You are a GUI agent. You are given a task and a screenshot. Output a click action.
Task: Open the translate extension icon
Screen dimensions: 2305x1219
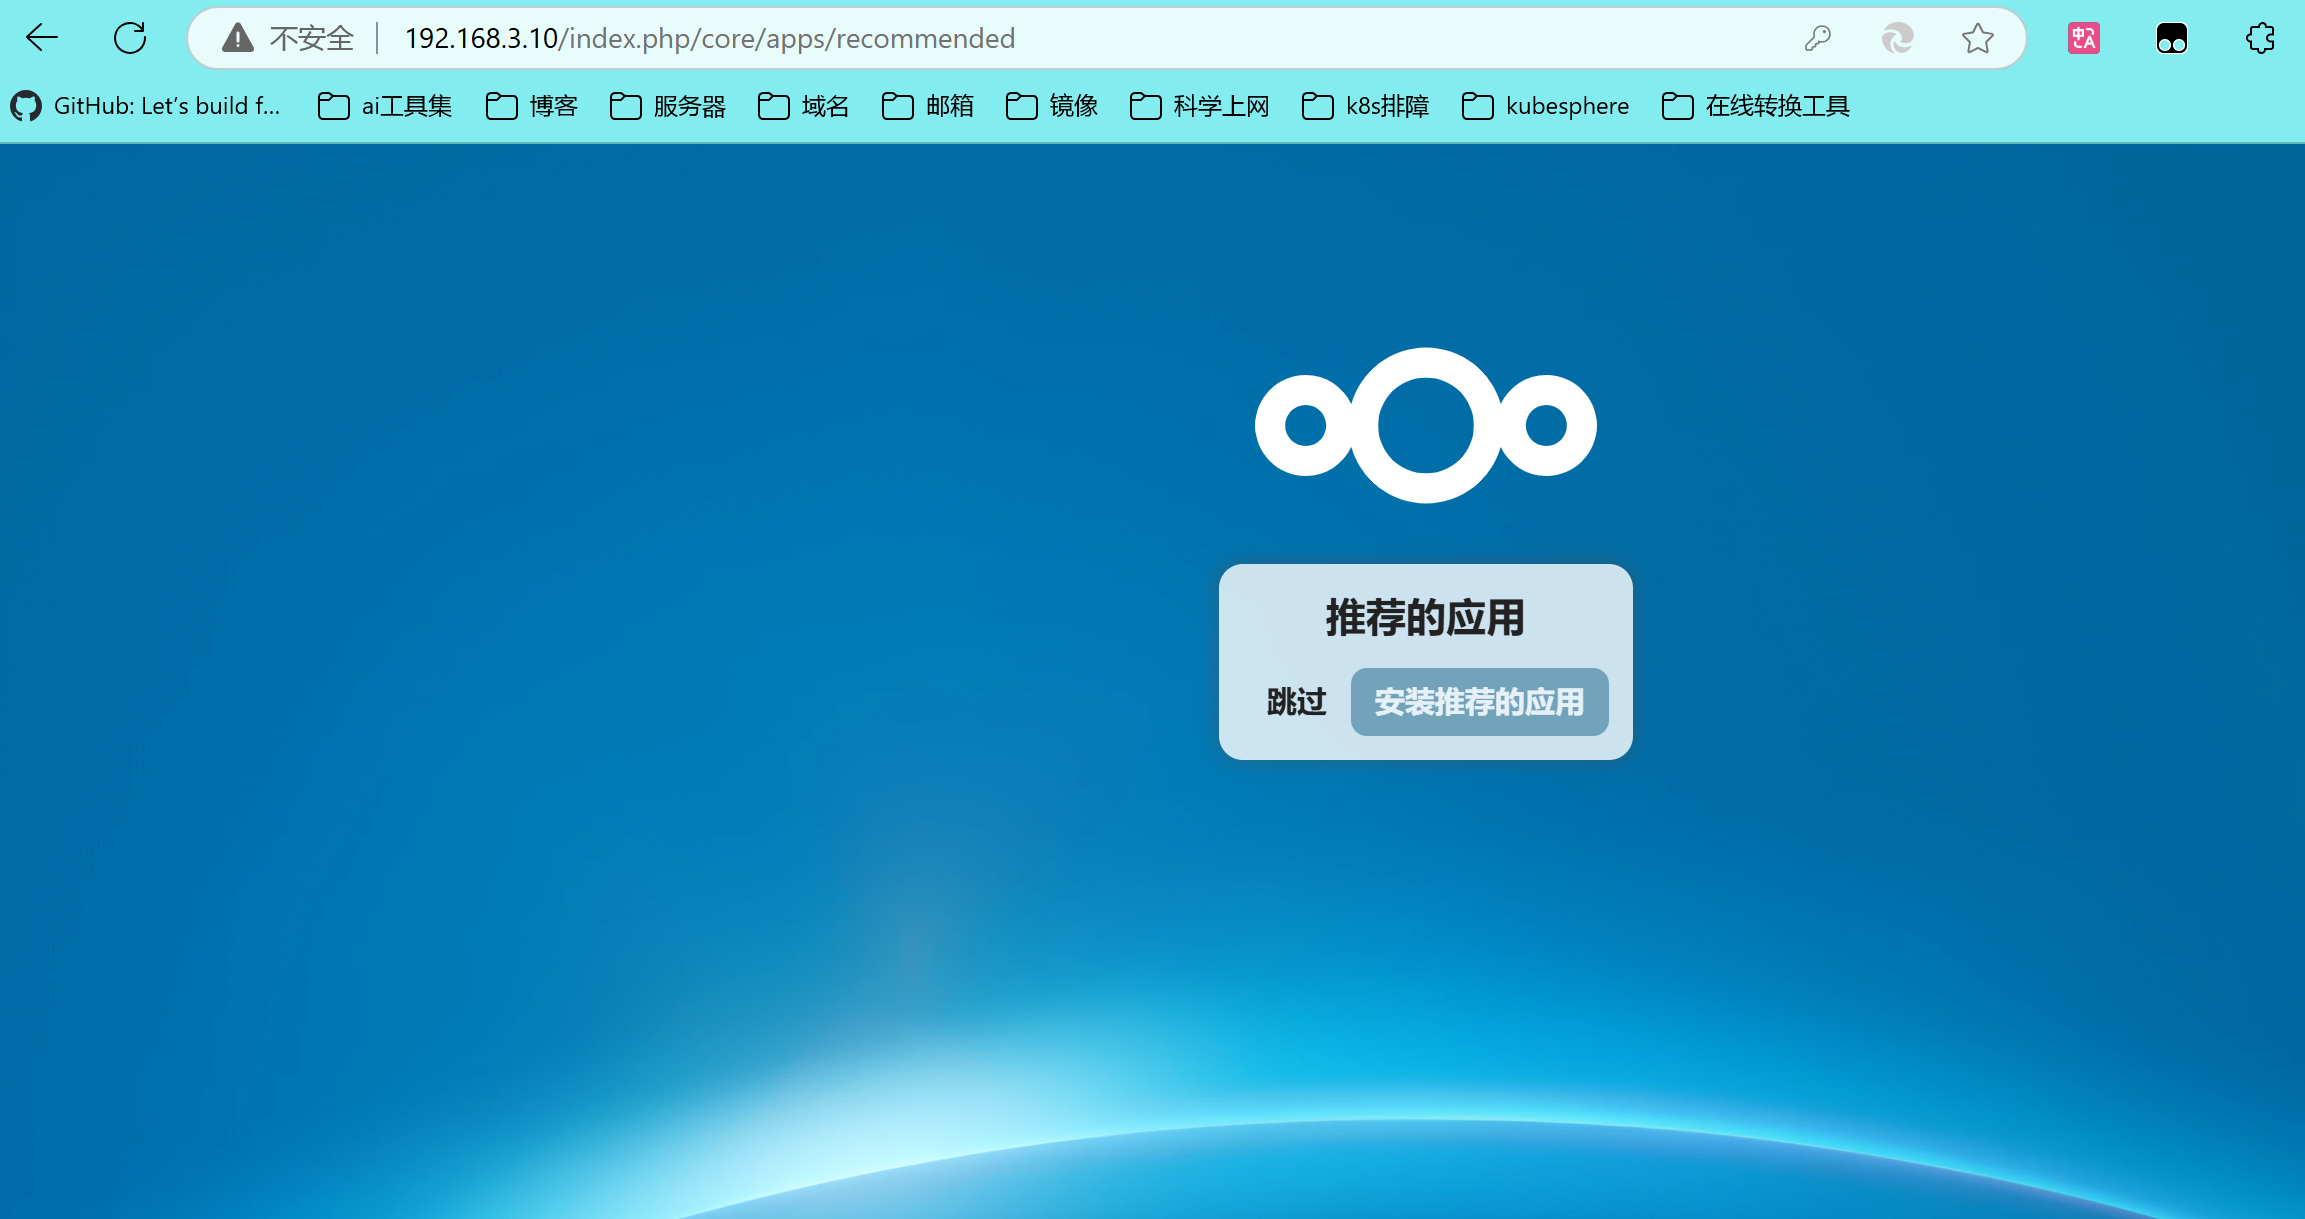[x=2084, y=38]
